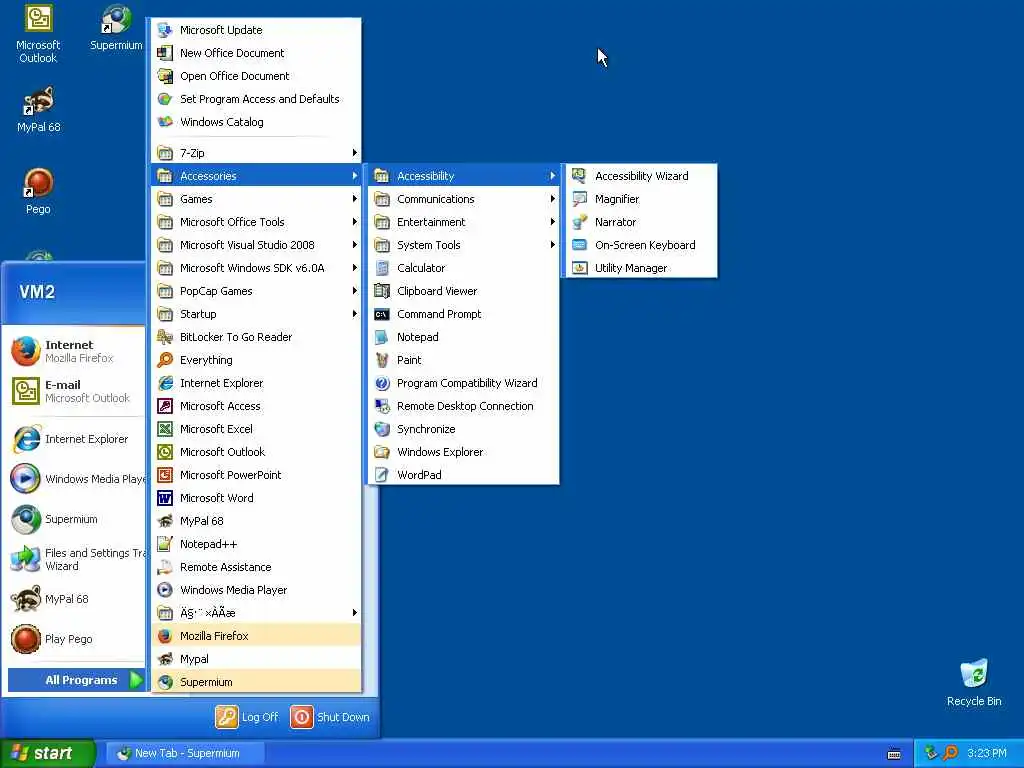This screenshot has width=1024, height=768.
Task: Open Remote Assistance
Action: pos(256,567)
